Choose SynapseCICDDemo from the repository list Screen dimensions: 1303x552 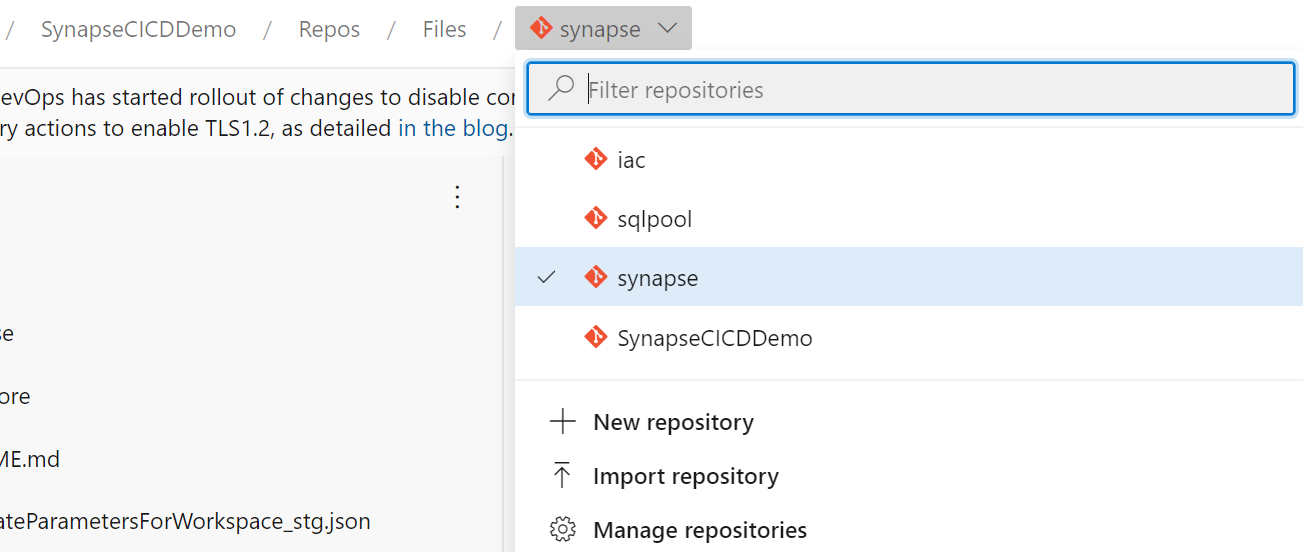pos(714,338)
